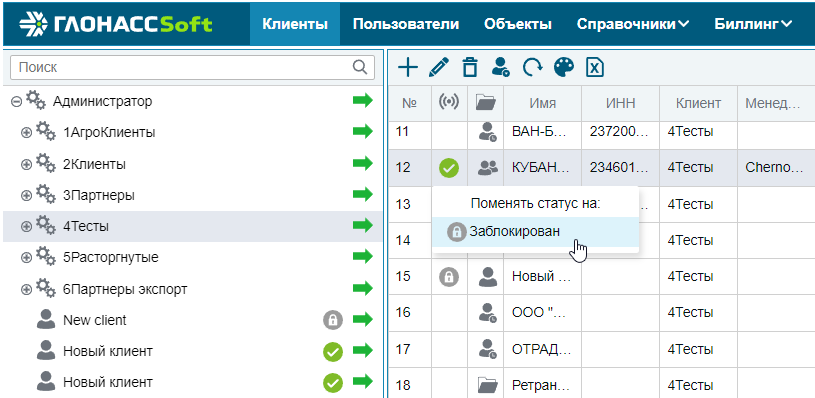Sort by the Имя column header

point(543,103)
